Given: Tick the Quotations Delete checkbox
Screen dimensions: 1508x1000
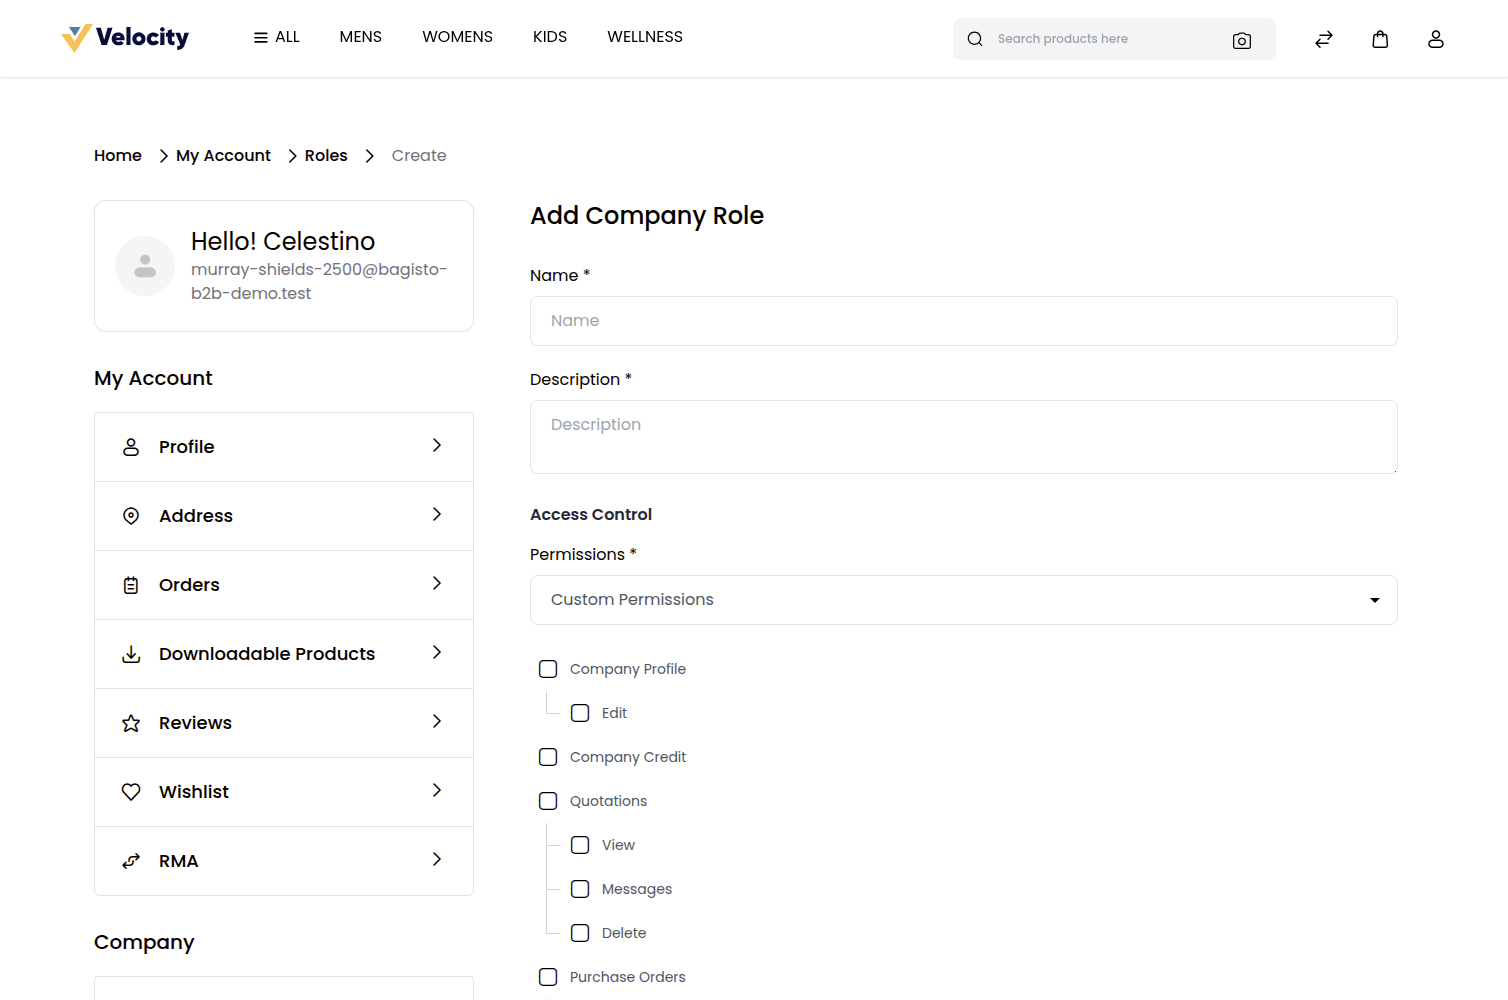Looking at the screenshot, I should point(580,933).
